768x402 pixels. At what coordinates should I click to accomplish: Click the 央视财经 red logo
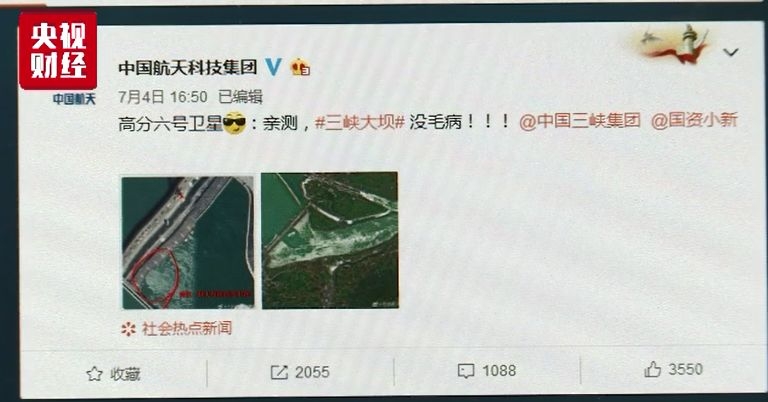pos(58,50)
